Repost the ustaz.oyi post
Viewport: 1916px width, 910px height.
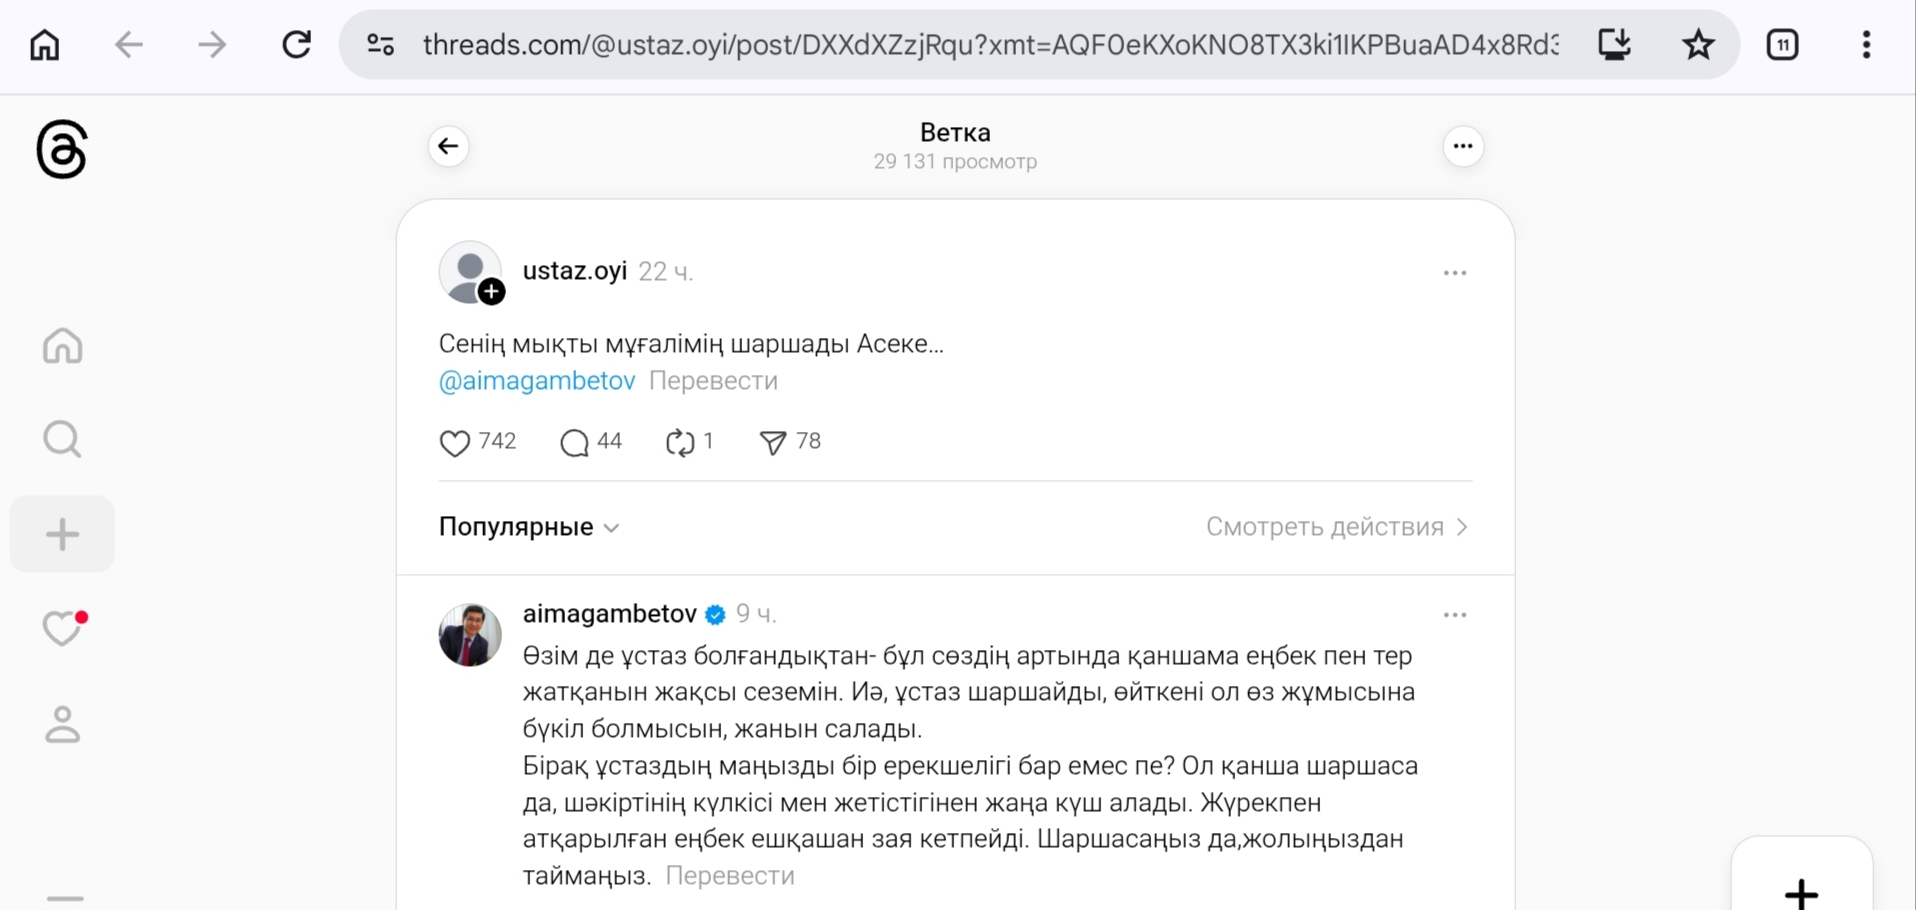[680, 442]
